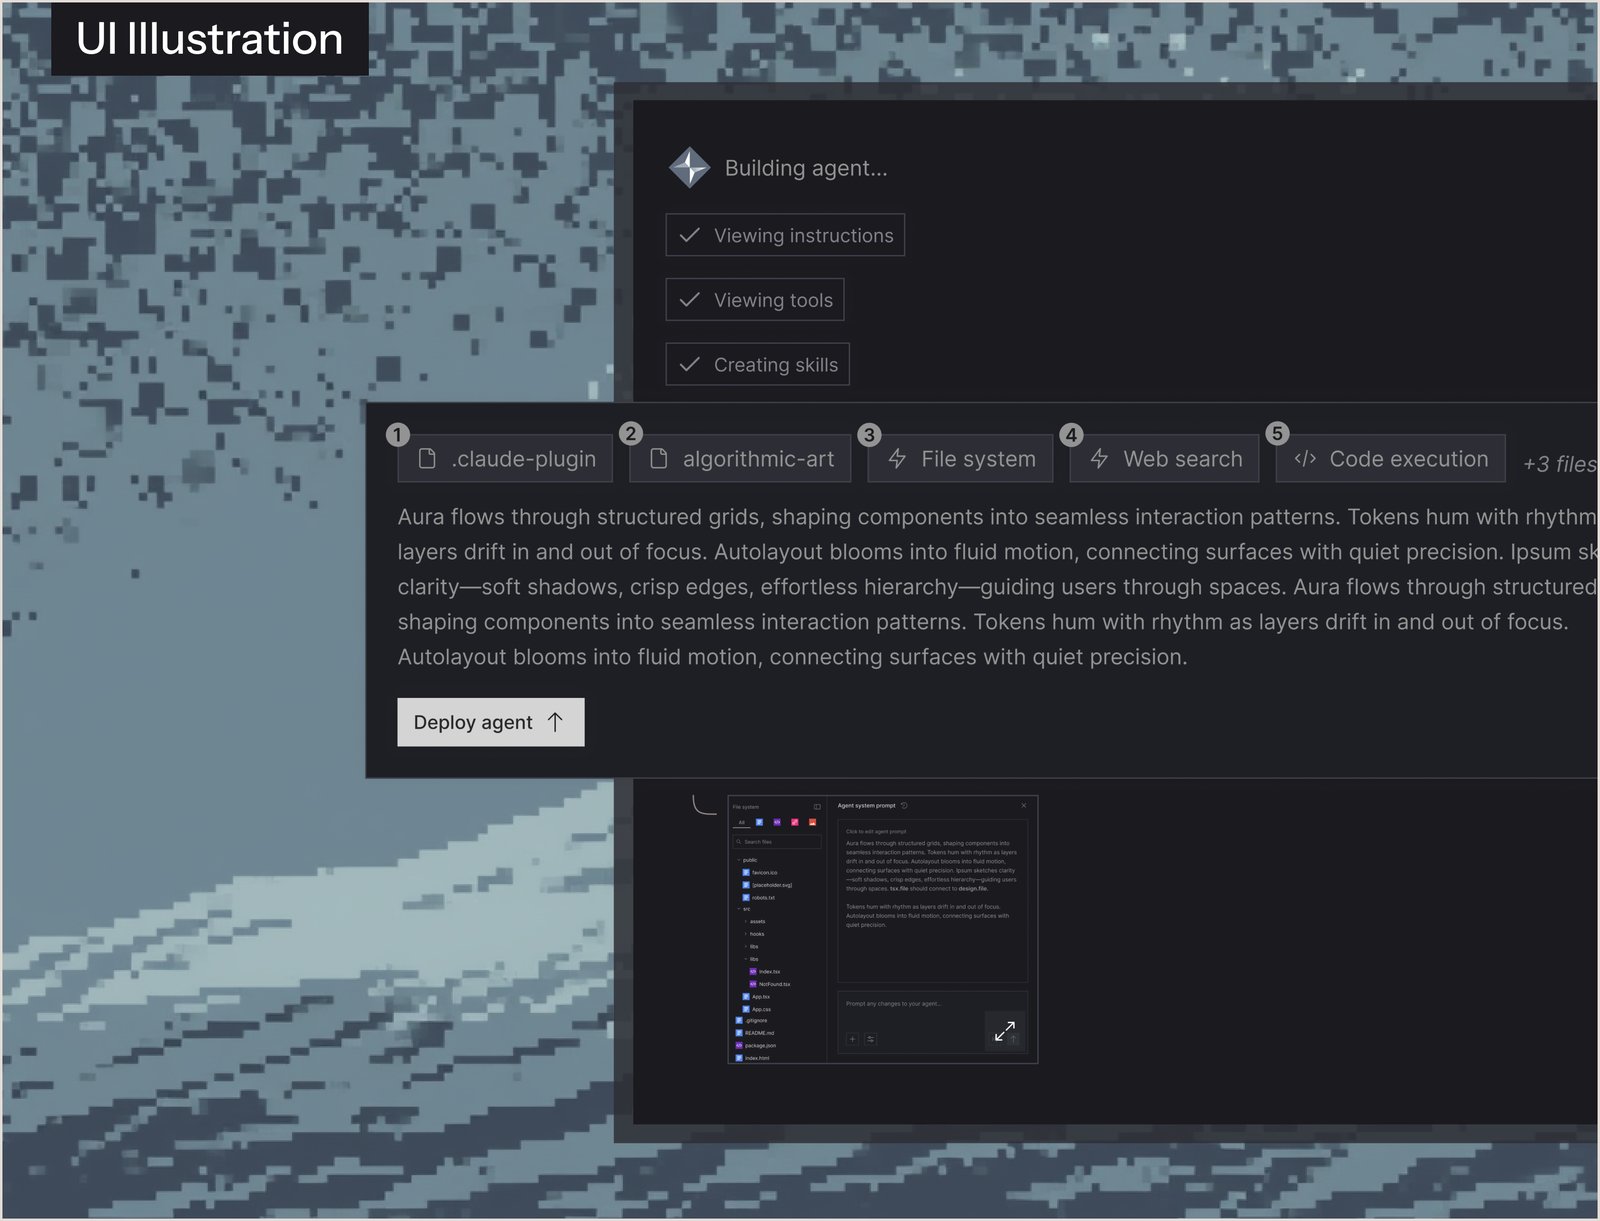Open README.md in the file tree
The width and height of the screenshot is (1600, 1221).
[754, 1033]
